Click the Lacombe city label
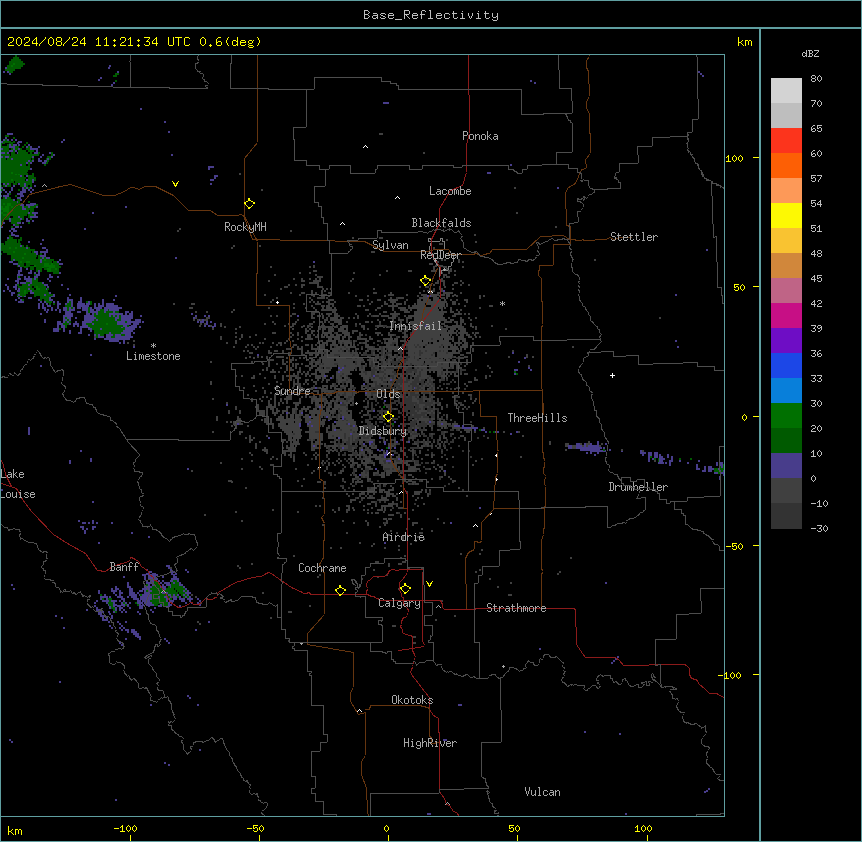The image size is (862, 842). point(450,191)
